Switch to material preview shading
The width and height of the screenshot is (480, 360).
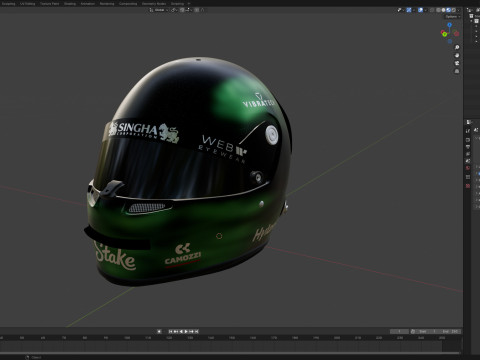[x=448, y=10]
